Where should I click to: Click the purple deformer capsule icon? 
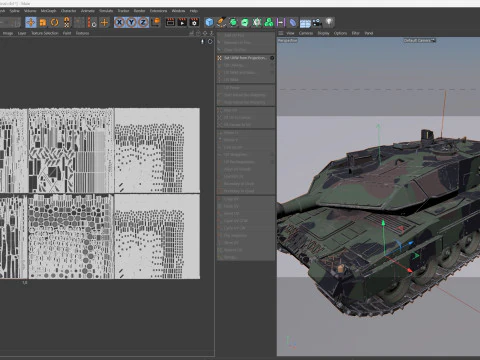[x=293, y=23]
